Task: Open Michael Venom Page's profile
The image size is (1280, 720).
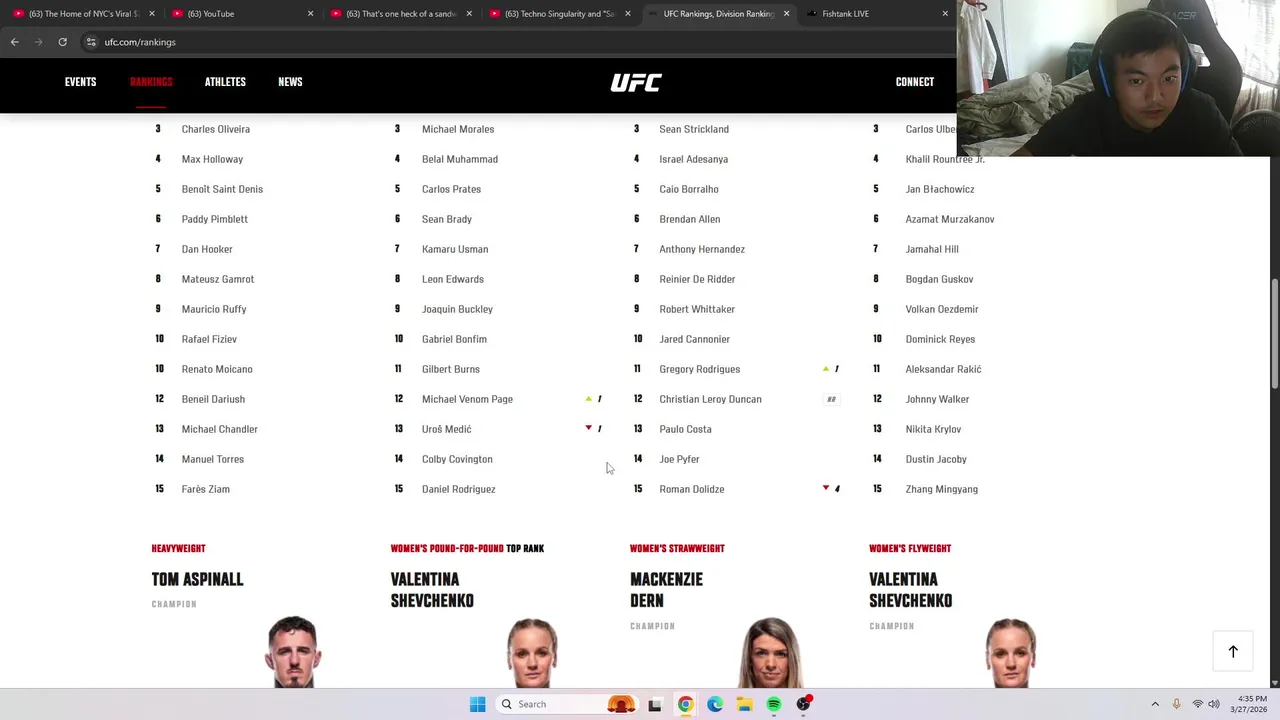Action: tap(467, 399)
